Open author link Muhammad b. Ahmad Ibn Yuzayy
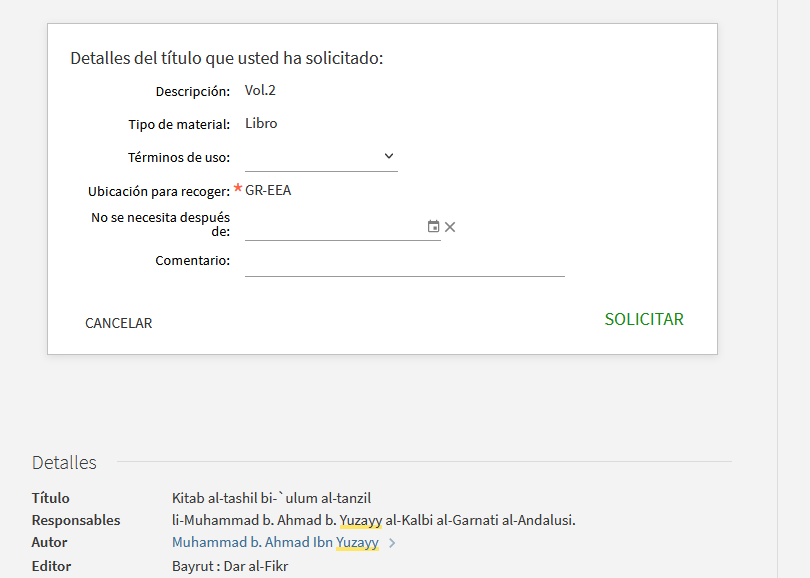The image size is (810, 578). 275,542
